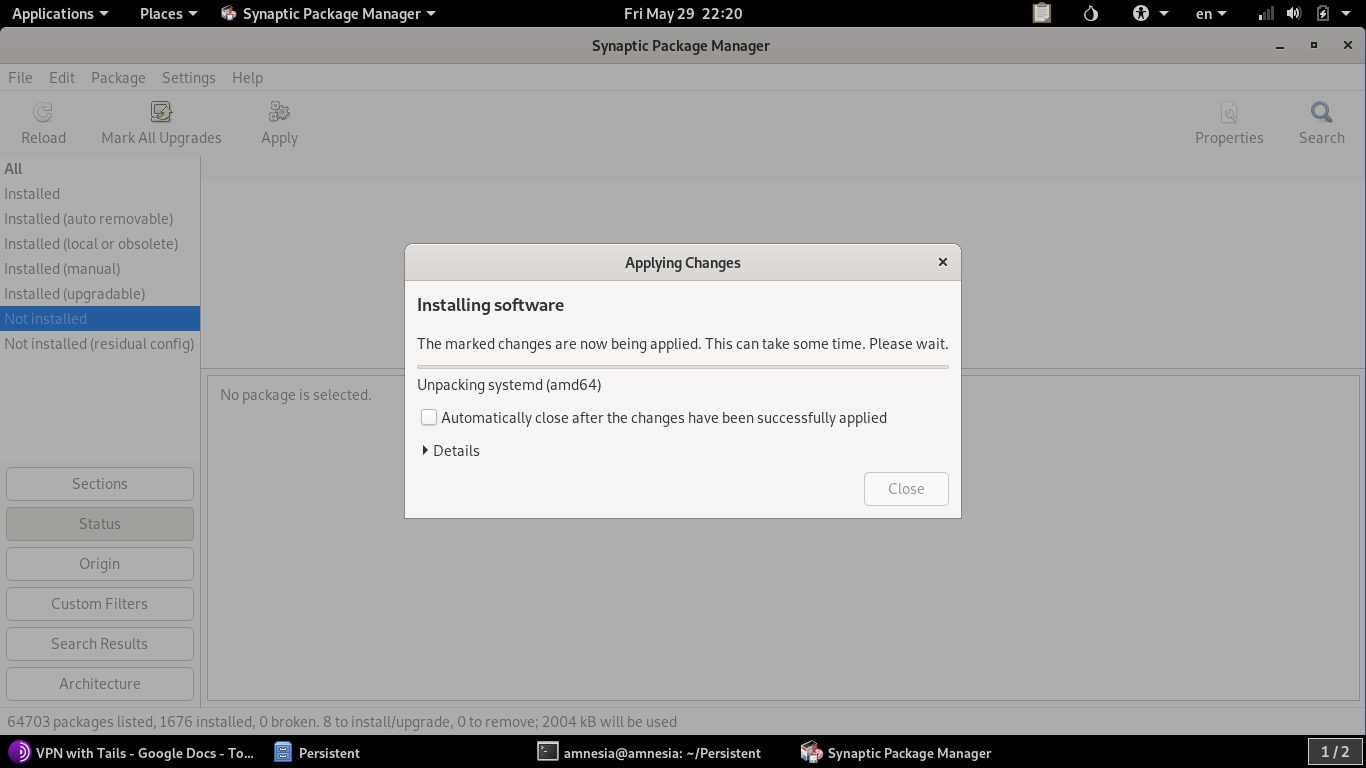1366x768 pixels.
Task: Click the Tor onion status icon
Action: (x=1091, y=13)
